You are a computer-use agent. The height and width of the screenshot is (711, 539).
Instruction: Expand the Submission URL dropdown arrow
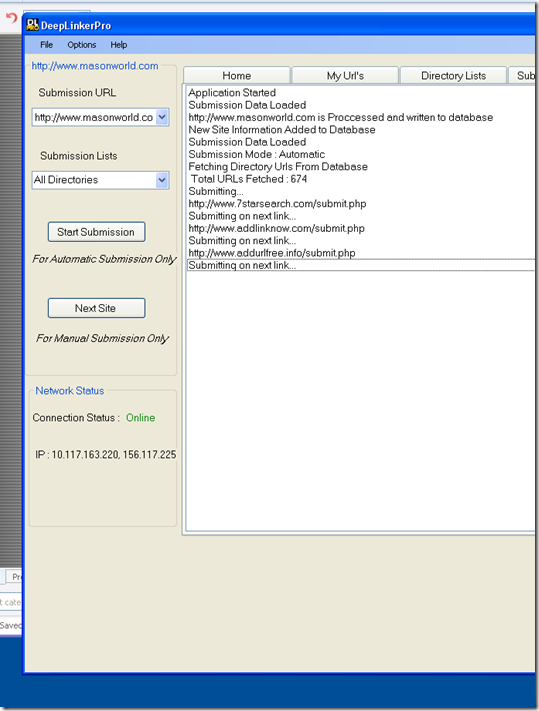162,117
